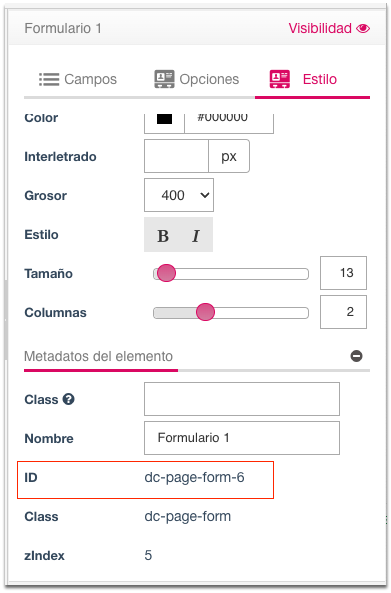
Task: Toggle bold text style
Action: [x=163, y=236]
